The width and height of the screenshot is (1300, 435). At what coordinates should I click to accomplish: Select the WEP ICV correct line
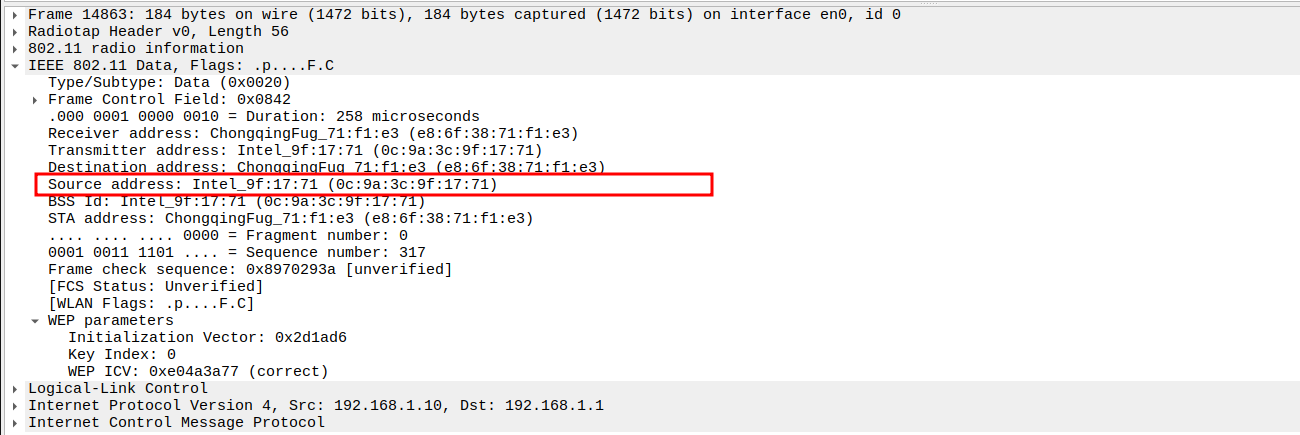click(197, 371)
